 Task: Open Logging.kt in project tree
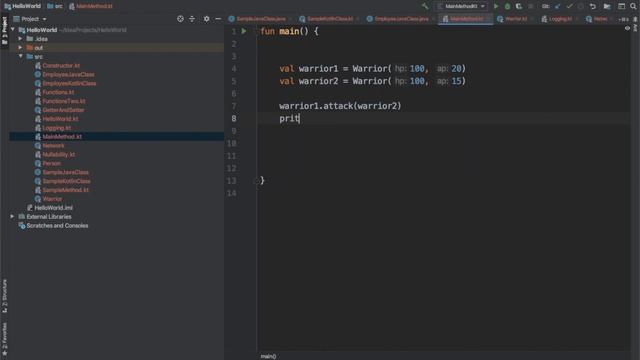coord(57,128)
